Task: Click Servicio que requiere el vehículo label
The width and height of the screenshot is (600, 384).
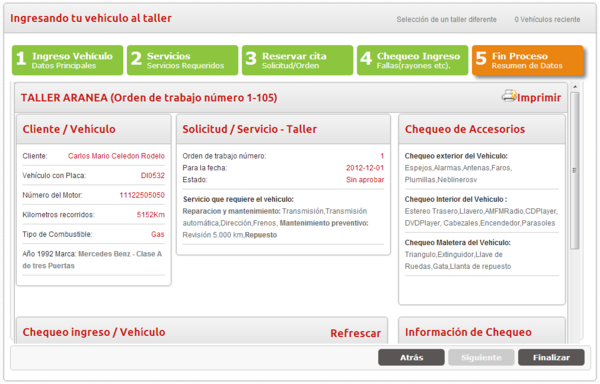Action: click(238, 199)
